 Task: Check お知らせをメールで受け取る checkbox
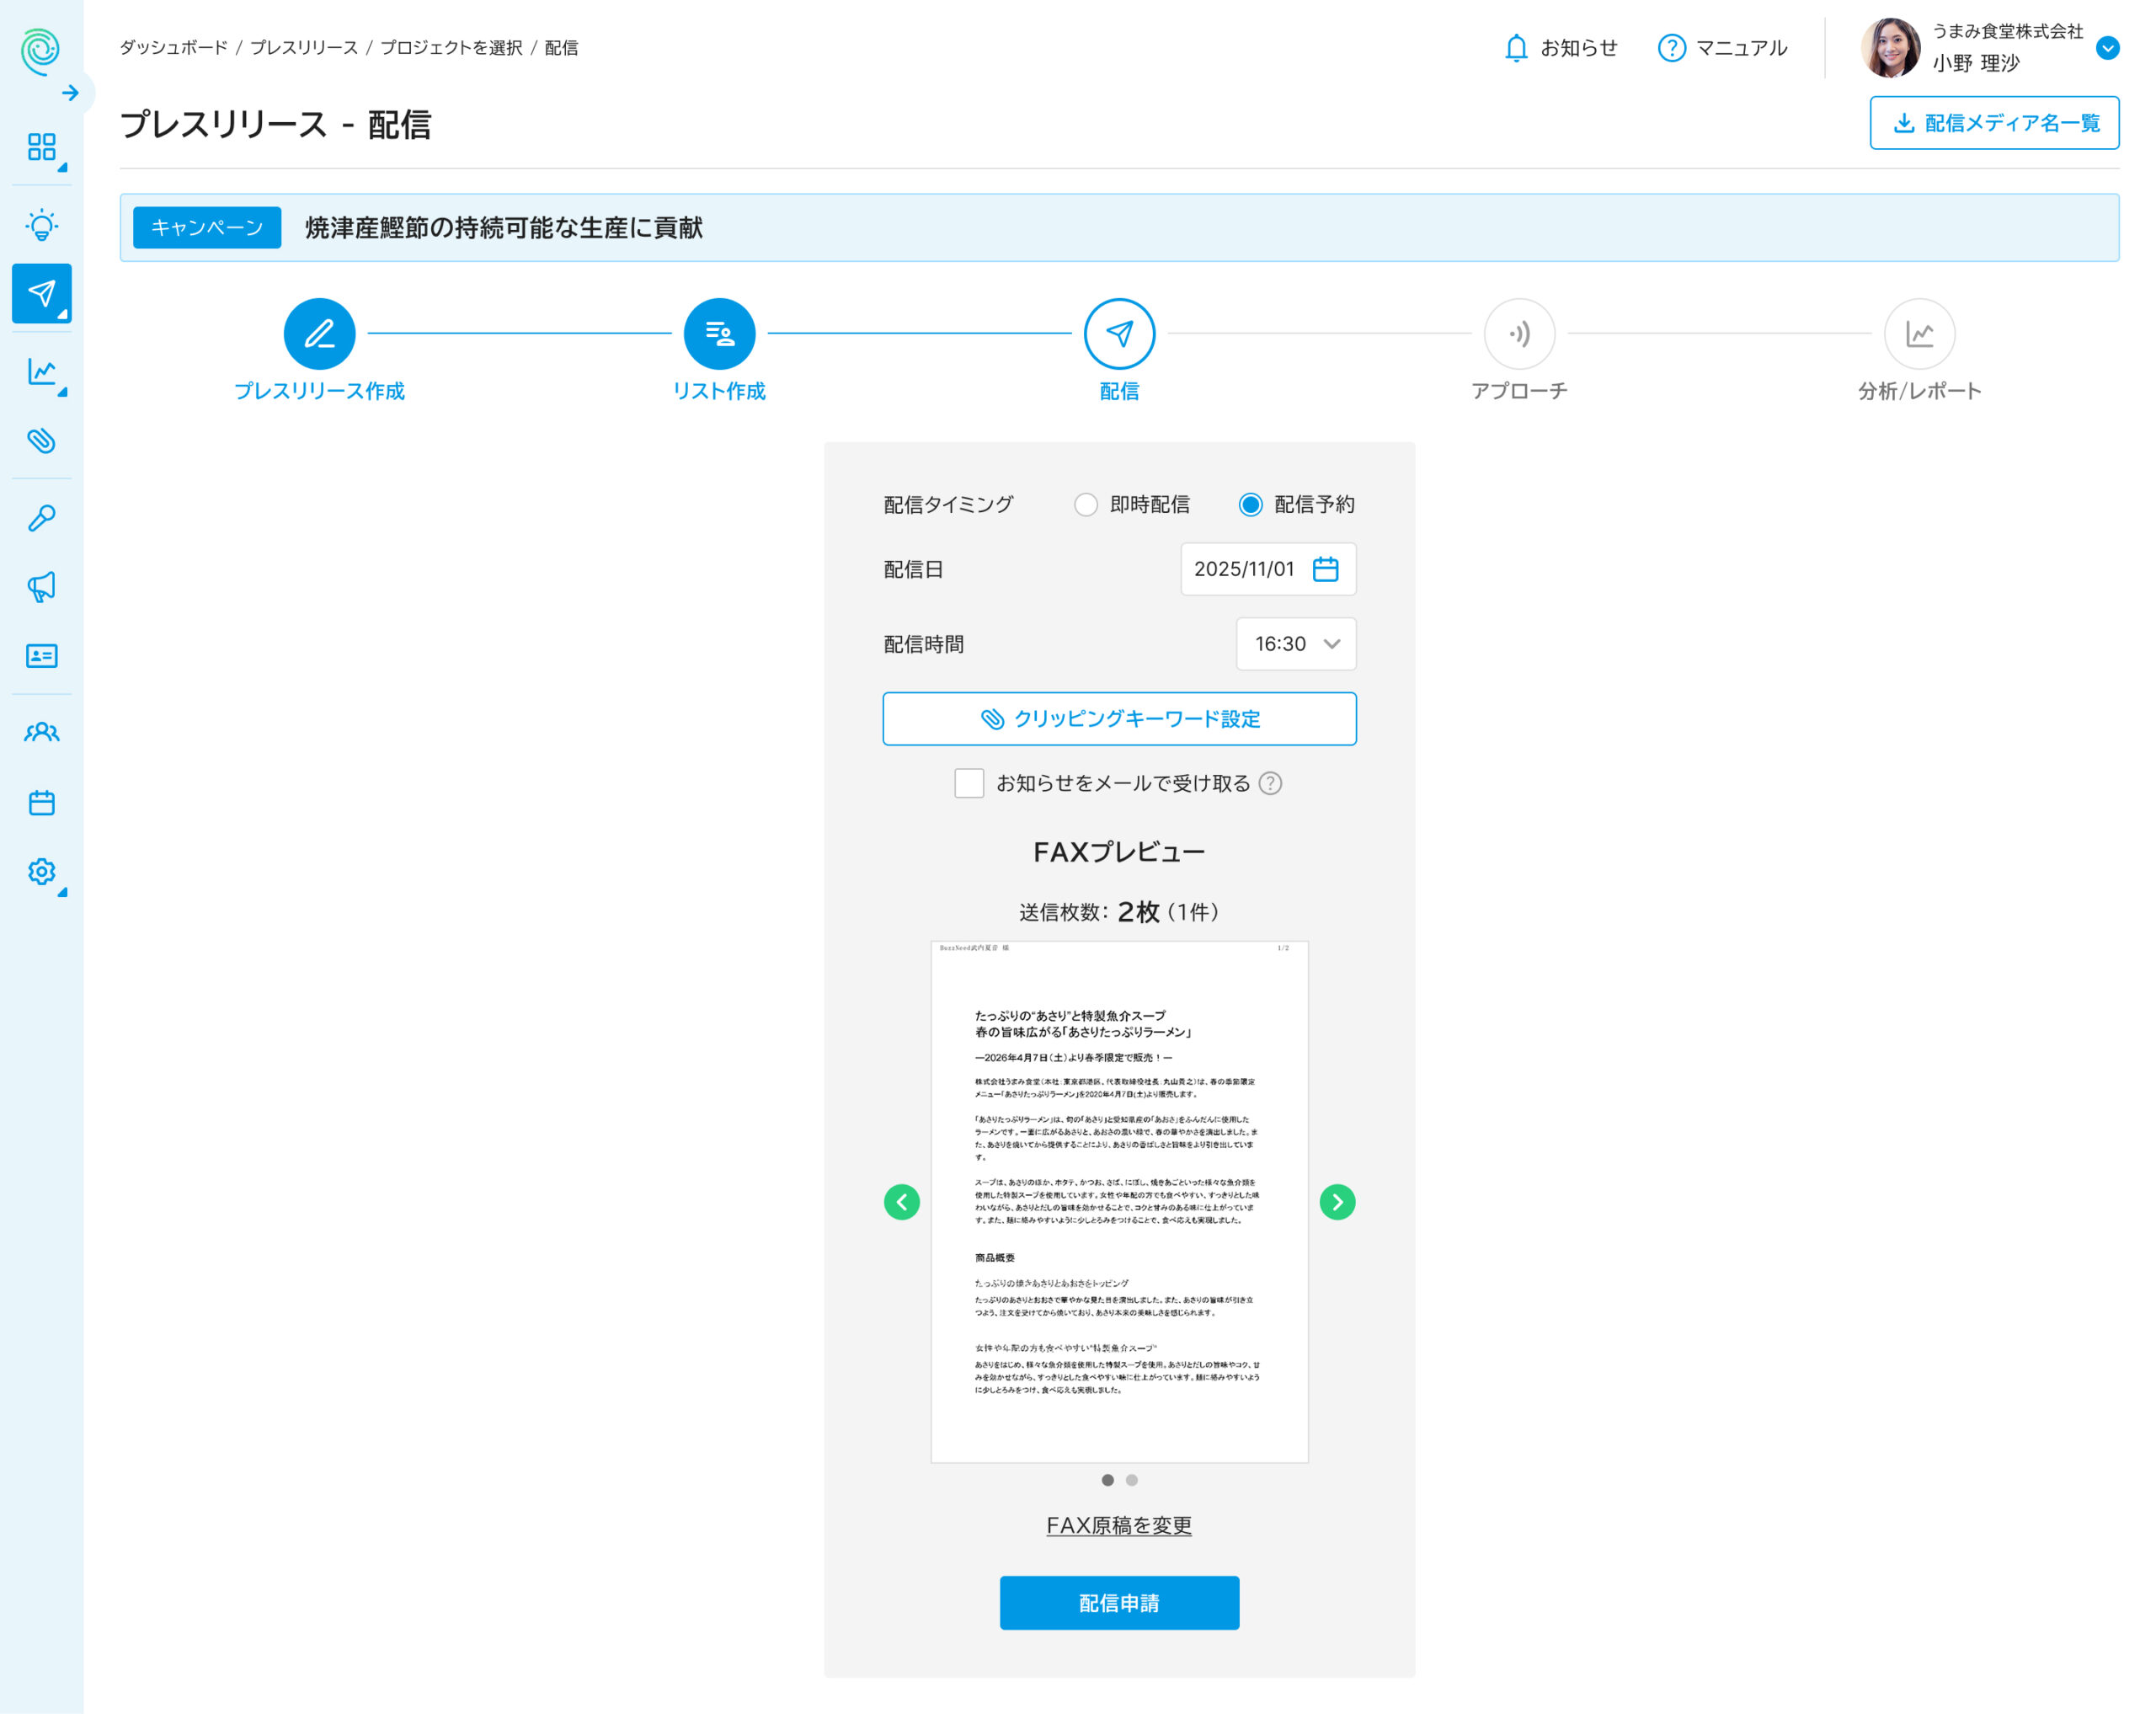[968, 783]
